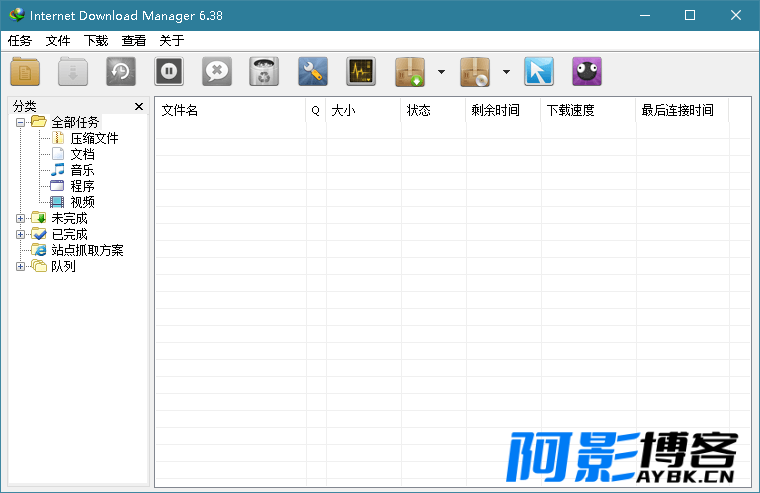Image resolution: width=760 pixels, height=493 pixels.
Task: Click the Add URL task toolbar icon
Action: (25, 72)
